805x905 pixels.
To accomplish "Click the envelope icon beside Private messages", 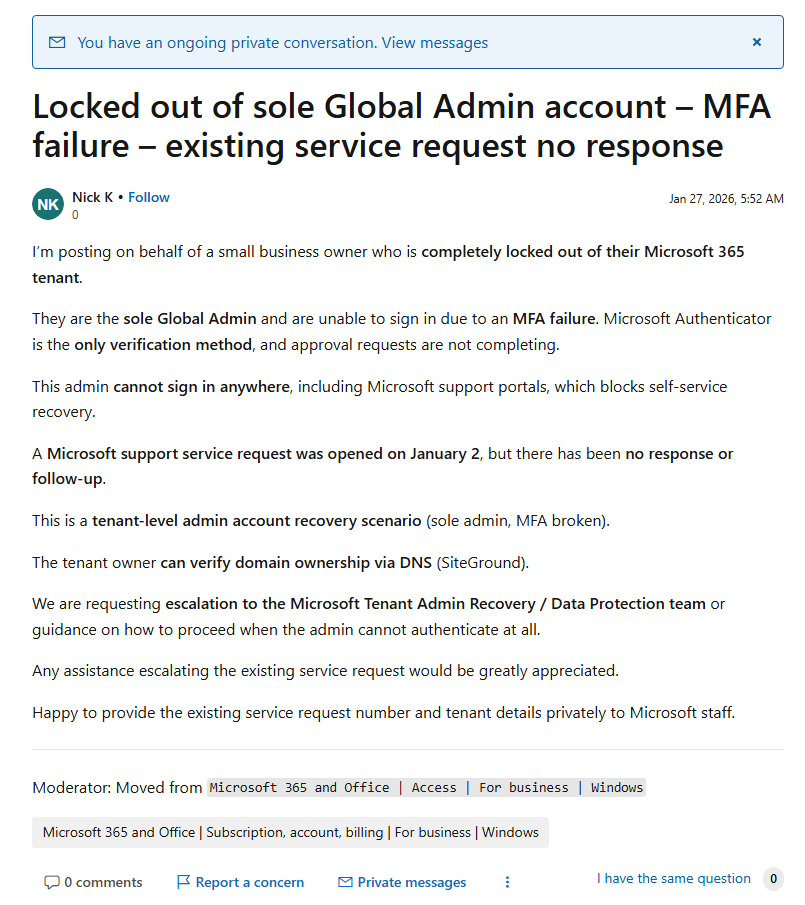I will click(x=345, y=882).
